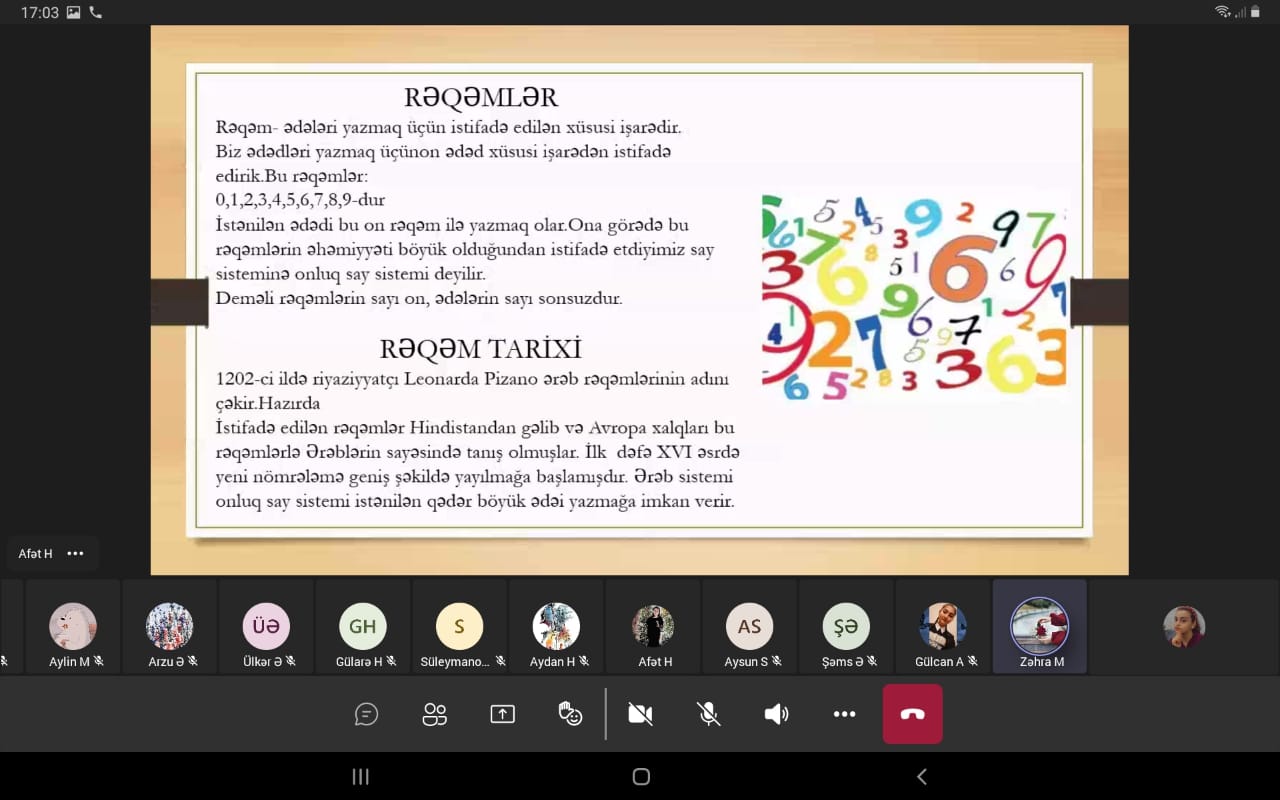Screen dimensions: 1280x800
Task: Select participant tile Aysun S
Action: (749, 627)
